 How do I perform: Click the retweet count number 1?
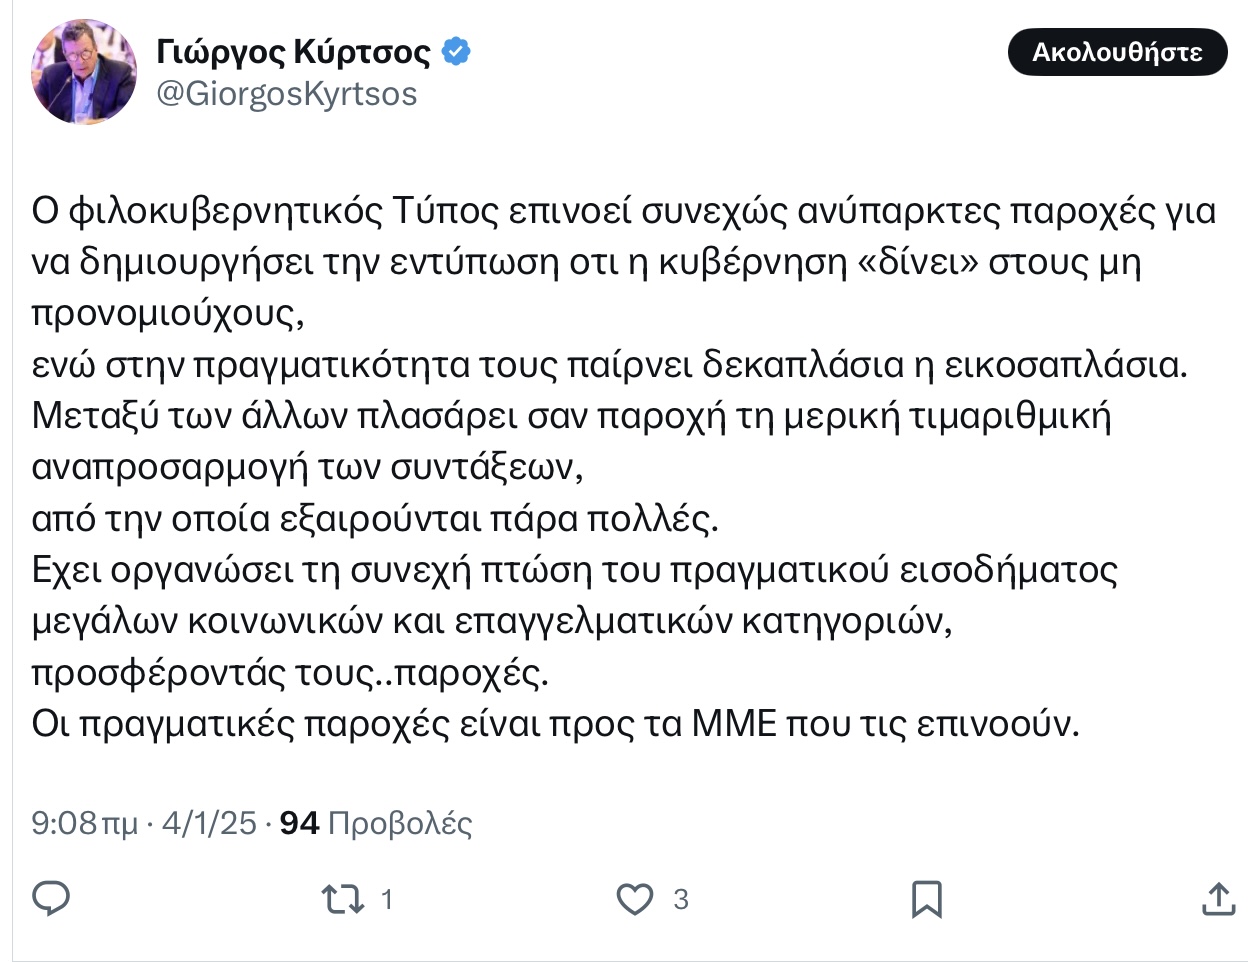387,899
